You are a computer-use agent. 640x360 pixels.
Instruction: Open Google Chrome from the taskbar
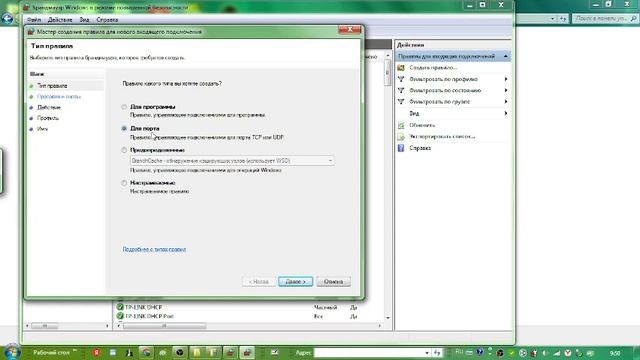(x=146, y=353)
